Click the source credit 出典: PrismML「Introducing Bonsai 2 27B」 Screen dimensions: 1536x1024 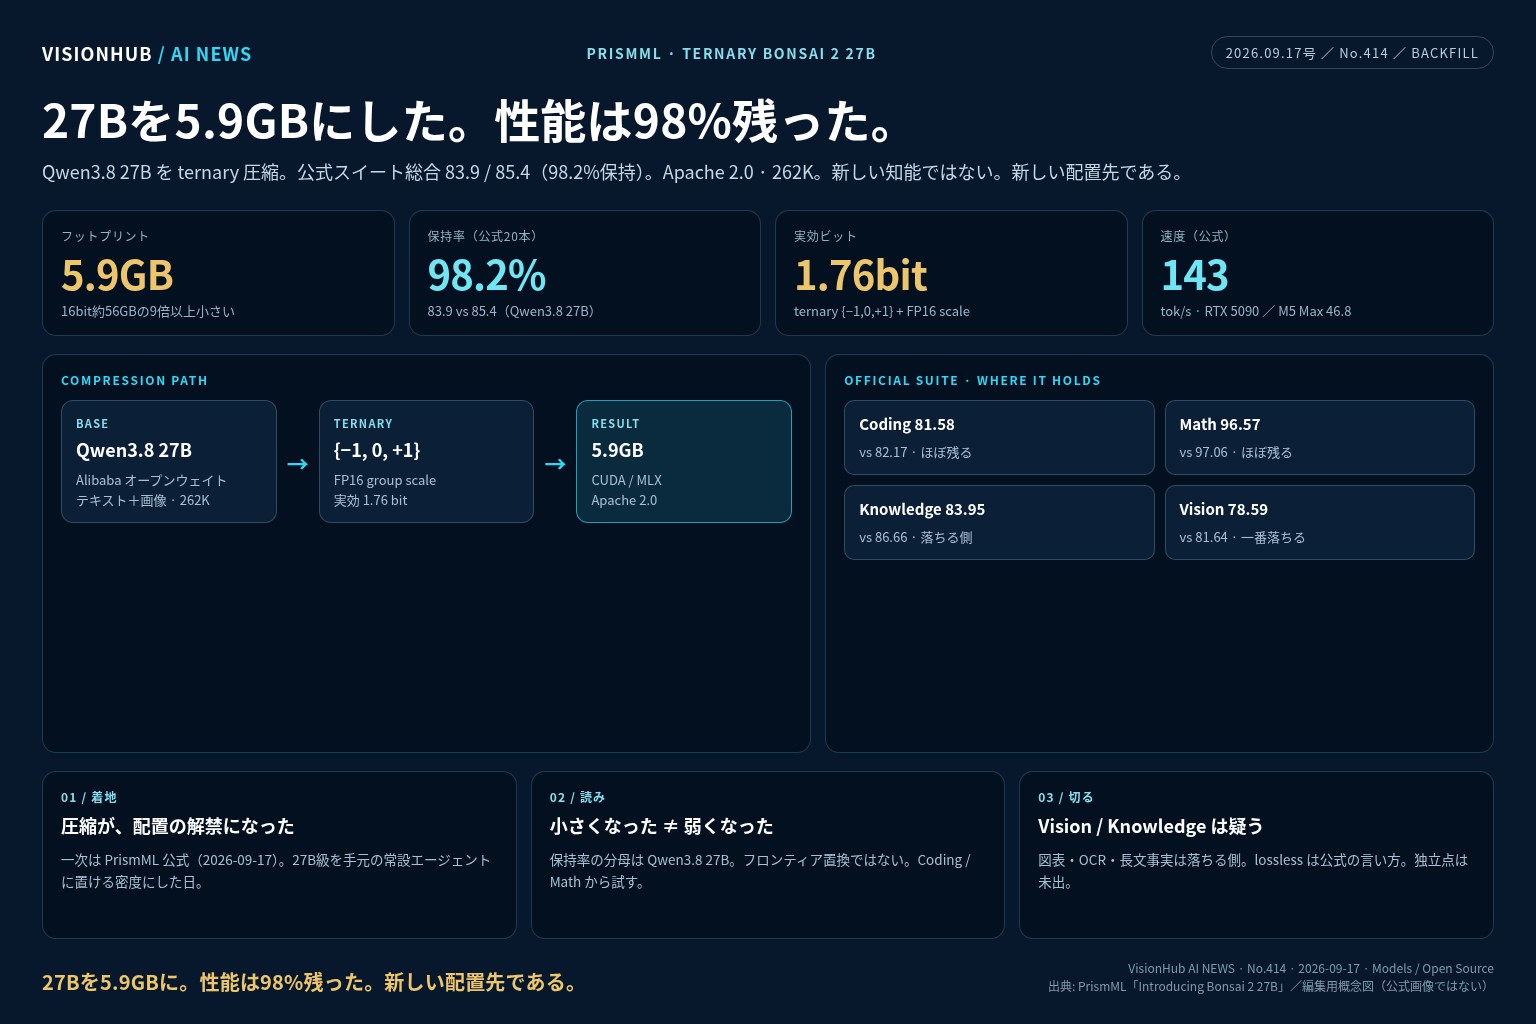(1271, 986)
